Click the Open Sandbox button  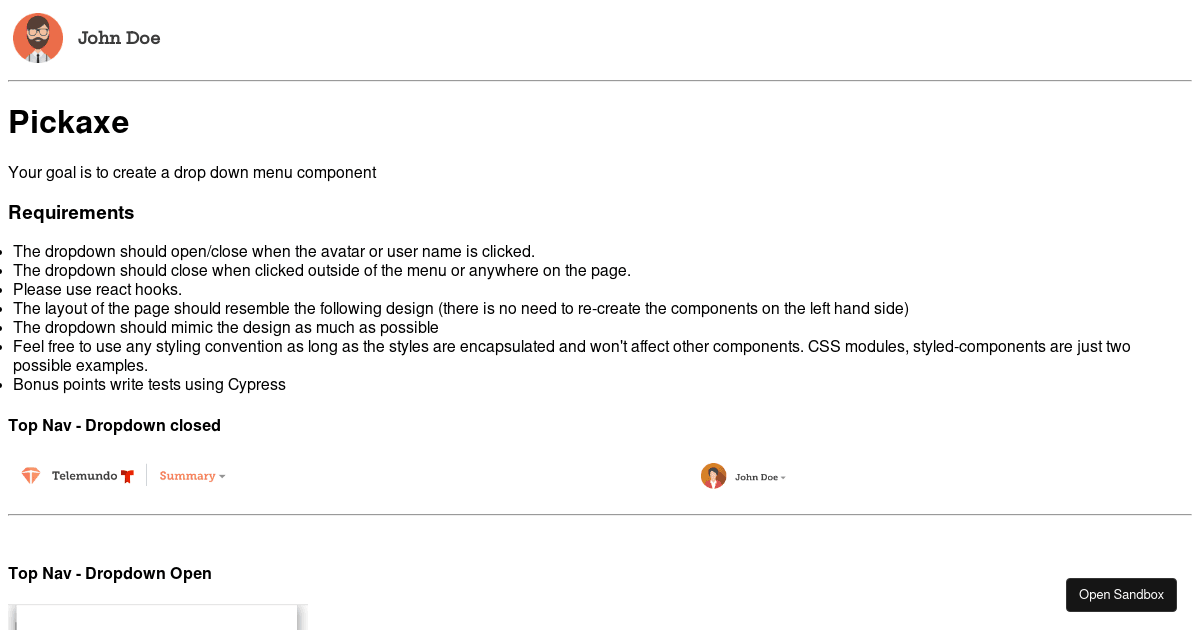(x=1121, y=594)
